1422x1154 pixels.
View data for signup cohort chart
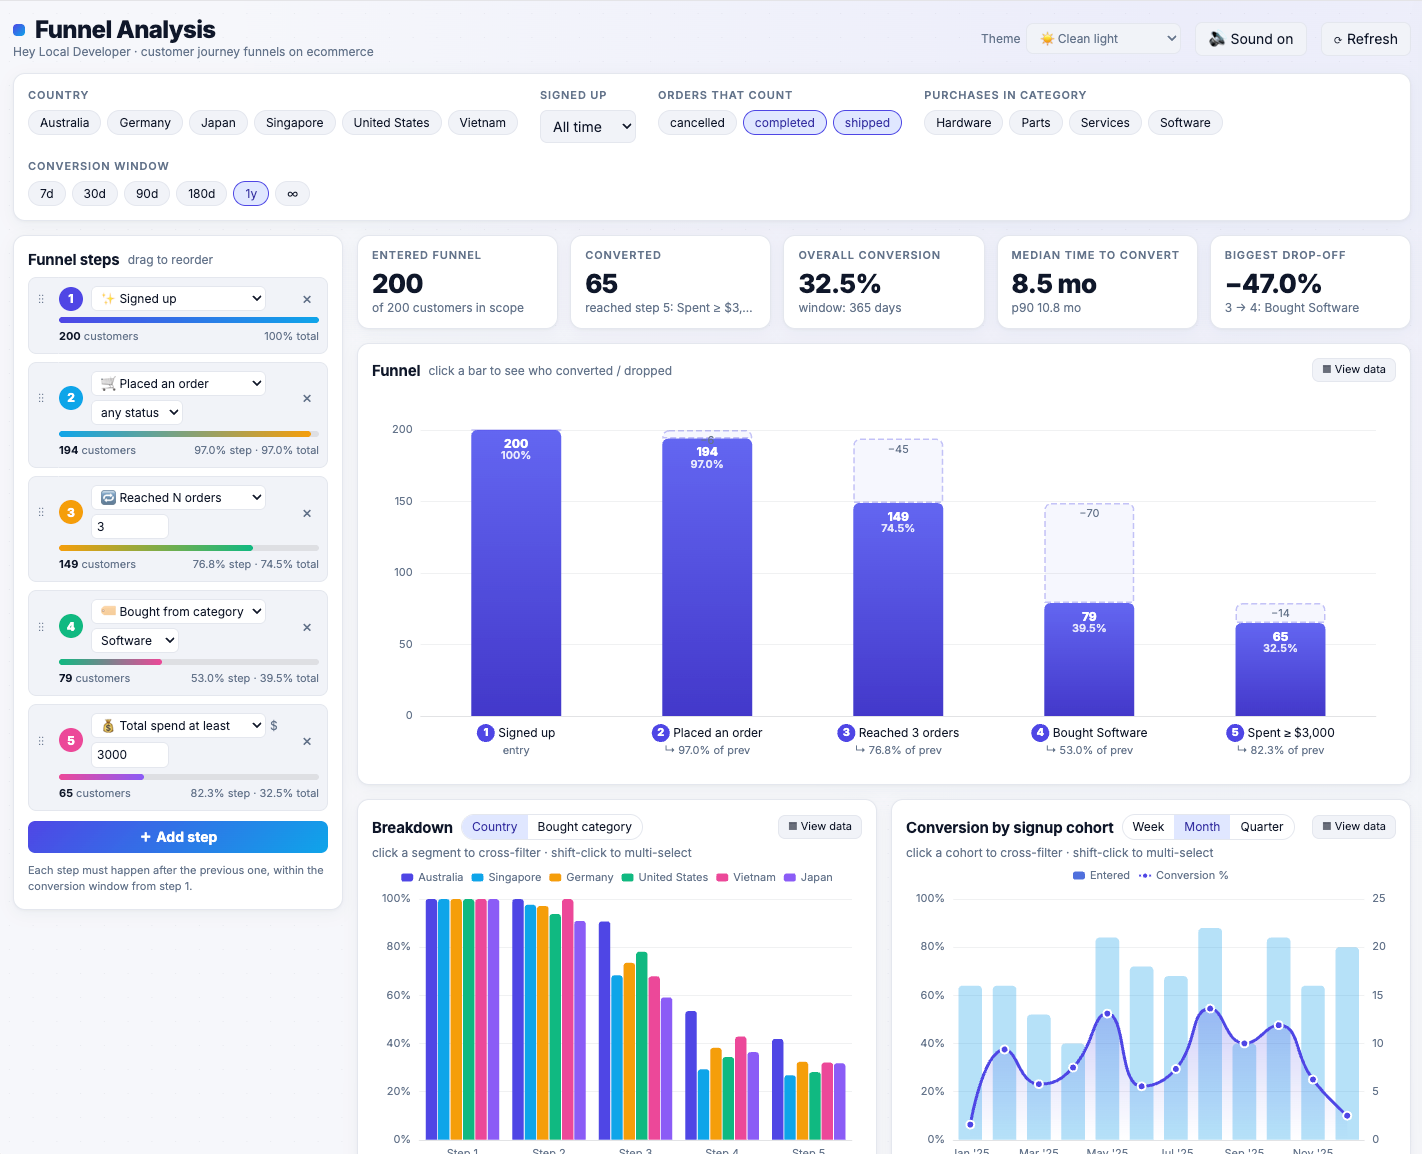1354,827
